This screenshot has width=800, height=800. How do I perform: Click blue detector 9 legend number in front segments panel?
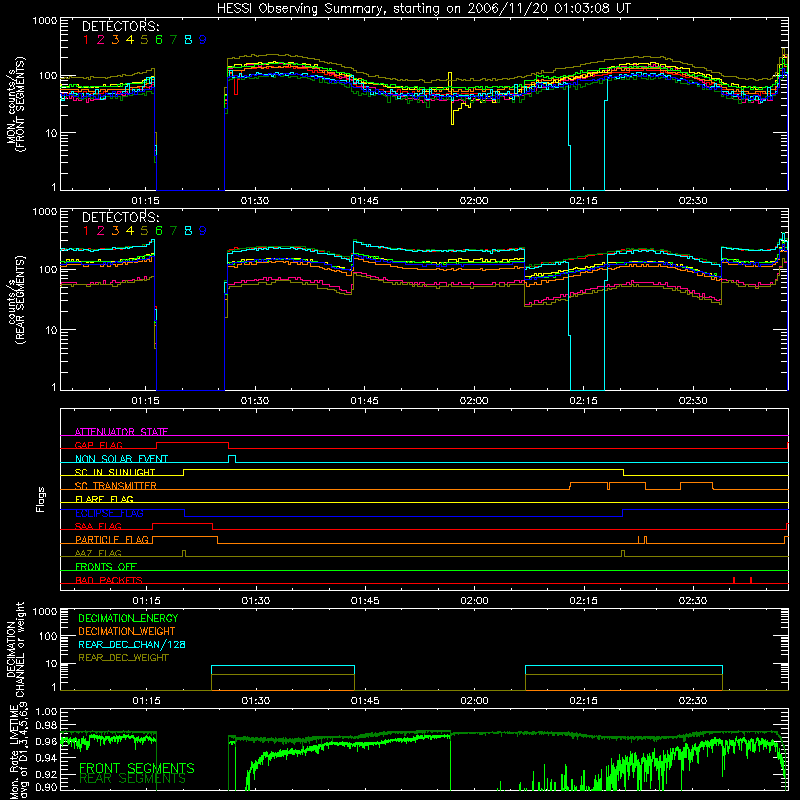point(203,40)
